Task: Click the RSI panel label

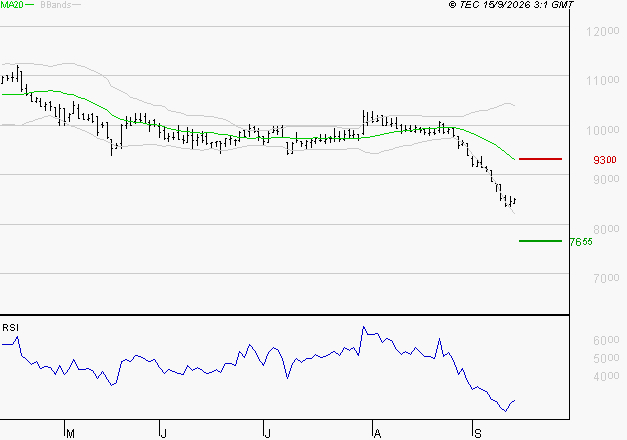Action: (10, 328)
